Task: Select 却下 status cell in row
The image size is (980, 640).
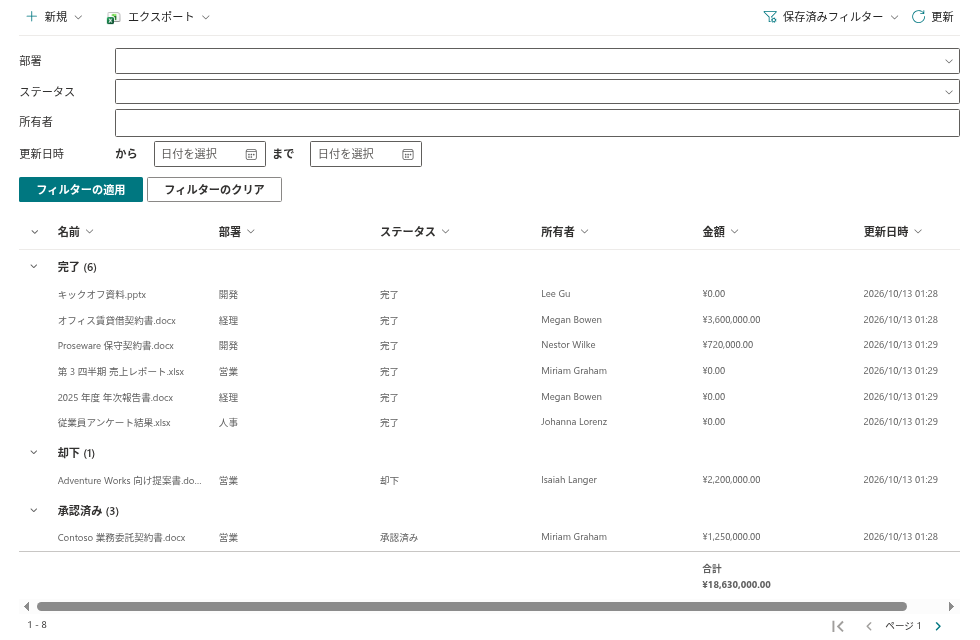Action: [389, 481]
